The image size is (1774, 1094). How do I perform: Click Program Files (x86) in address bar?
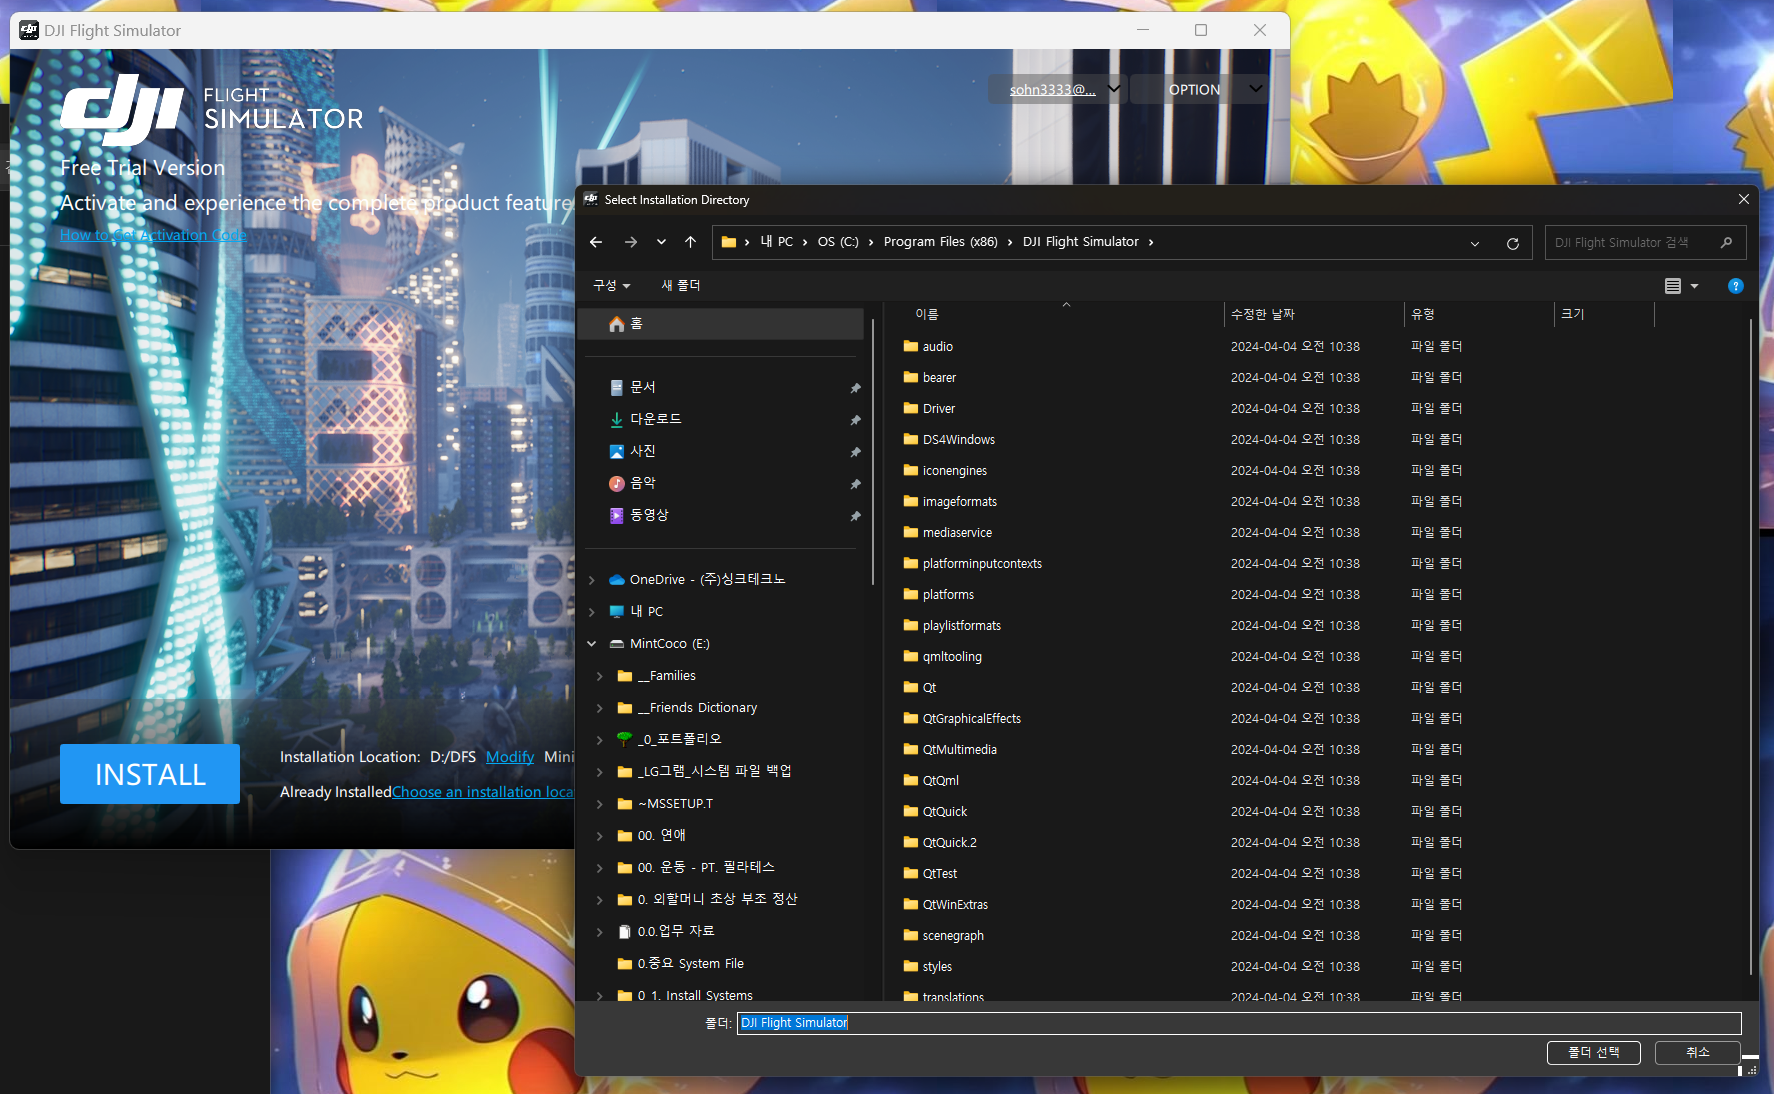coord(940,242)
